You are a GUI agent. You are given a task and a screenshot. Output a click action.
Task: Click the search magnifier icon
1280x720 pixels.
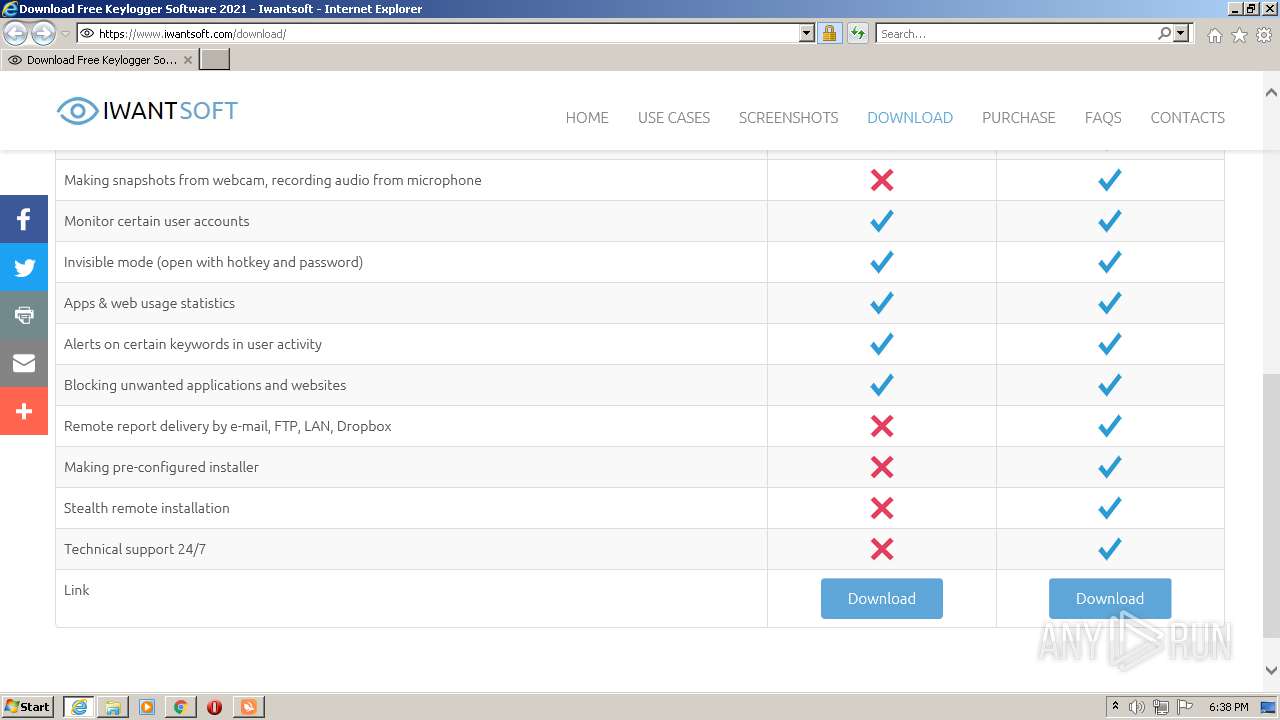[x=1164, y=33]
